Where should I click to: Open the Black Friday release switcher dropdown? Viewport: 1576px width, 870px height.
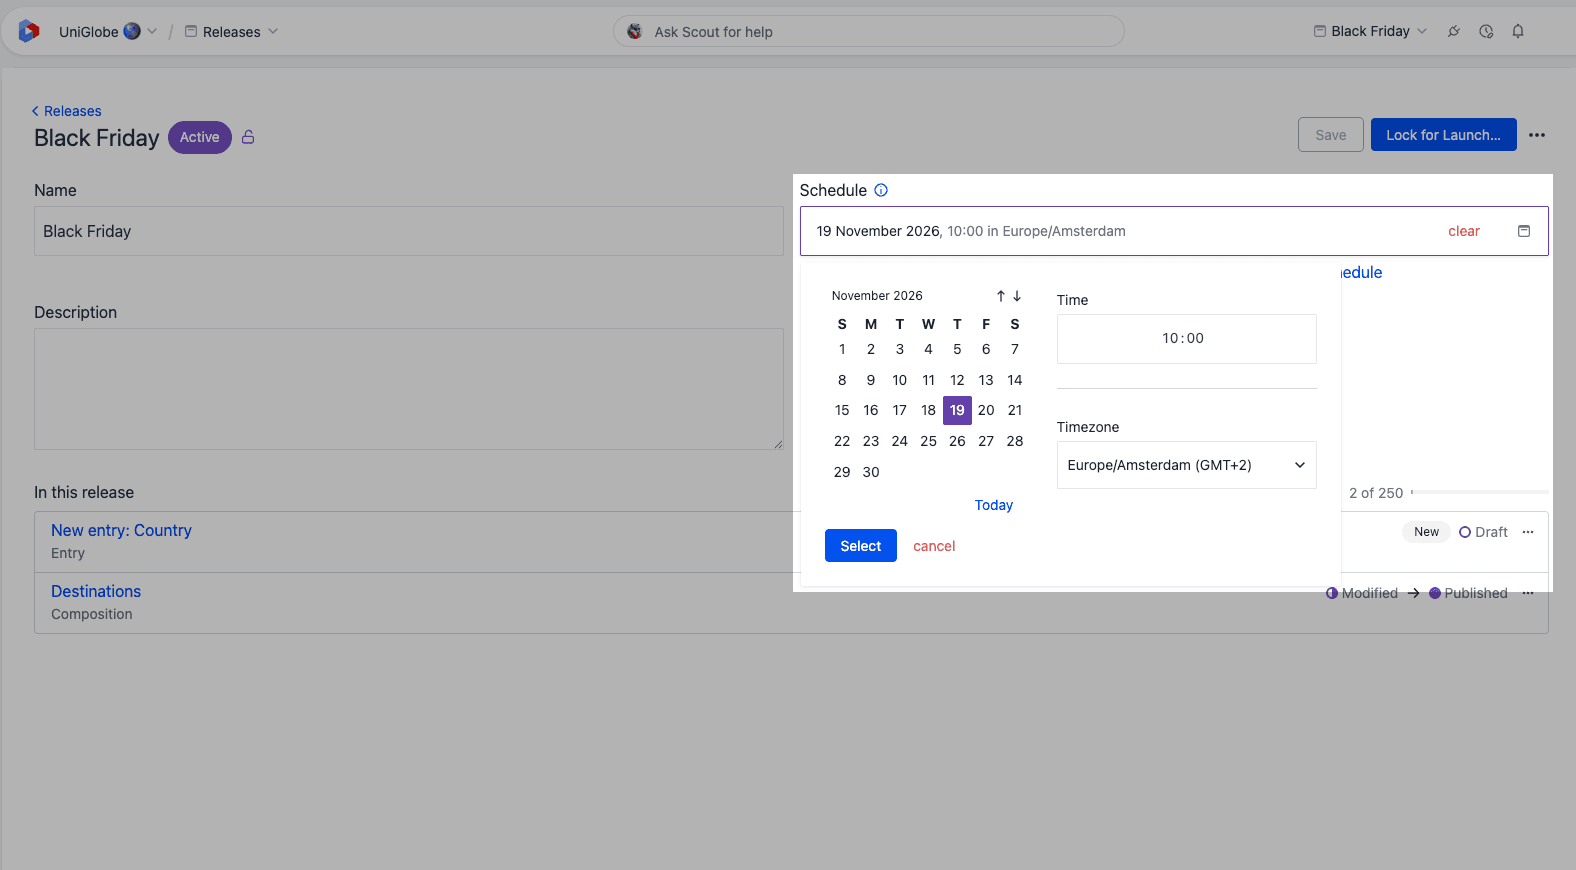[x=1370, y=31]
